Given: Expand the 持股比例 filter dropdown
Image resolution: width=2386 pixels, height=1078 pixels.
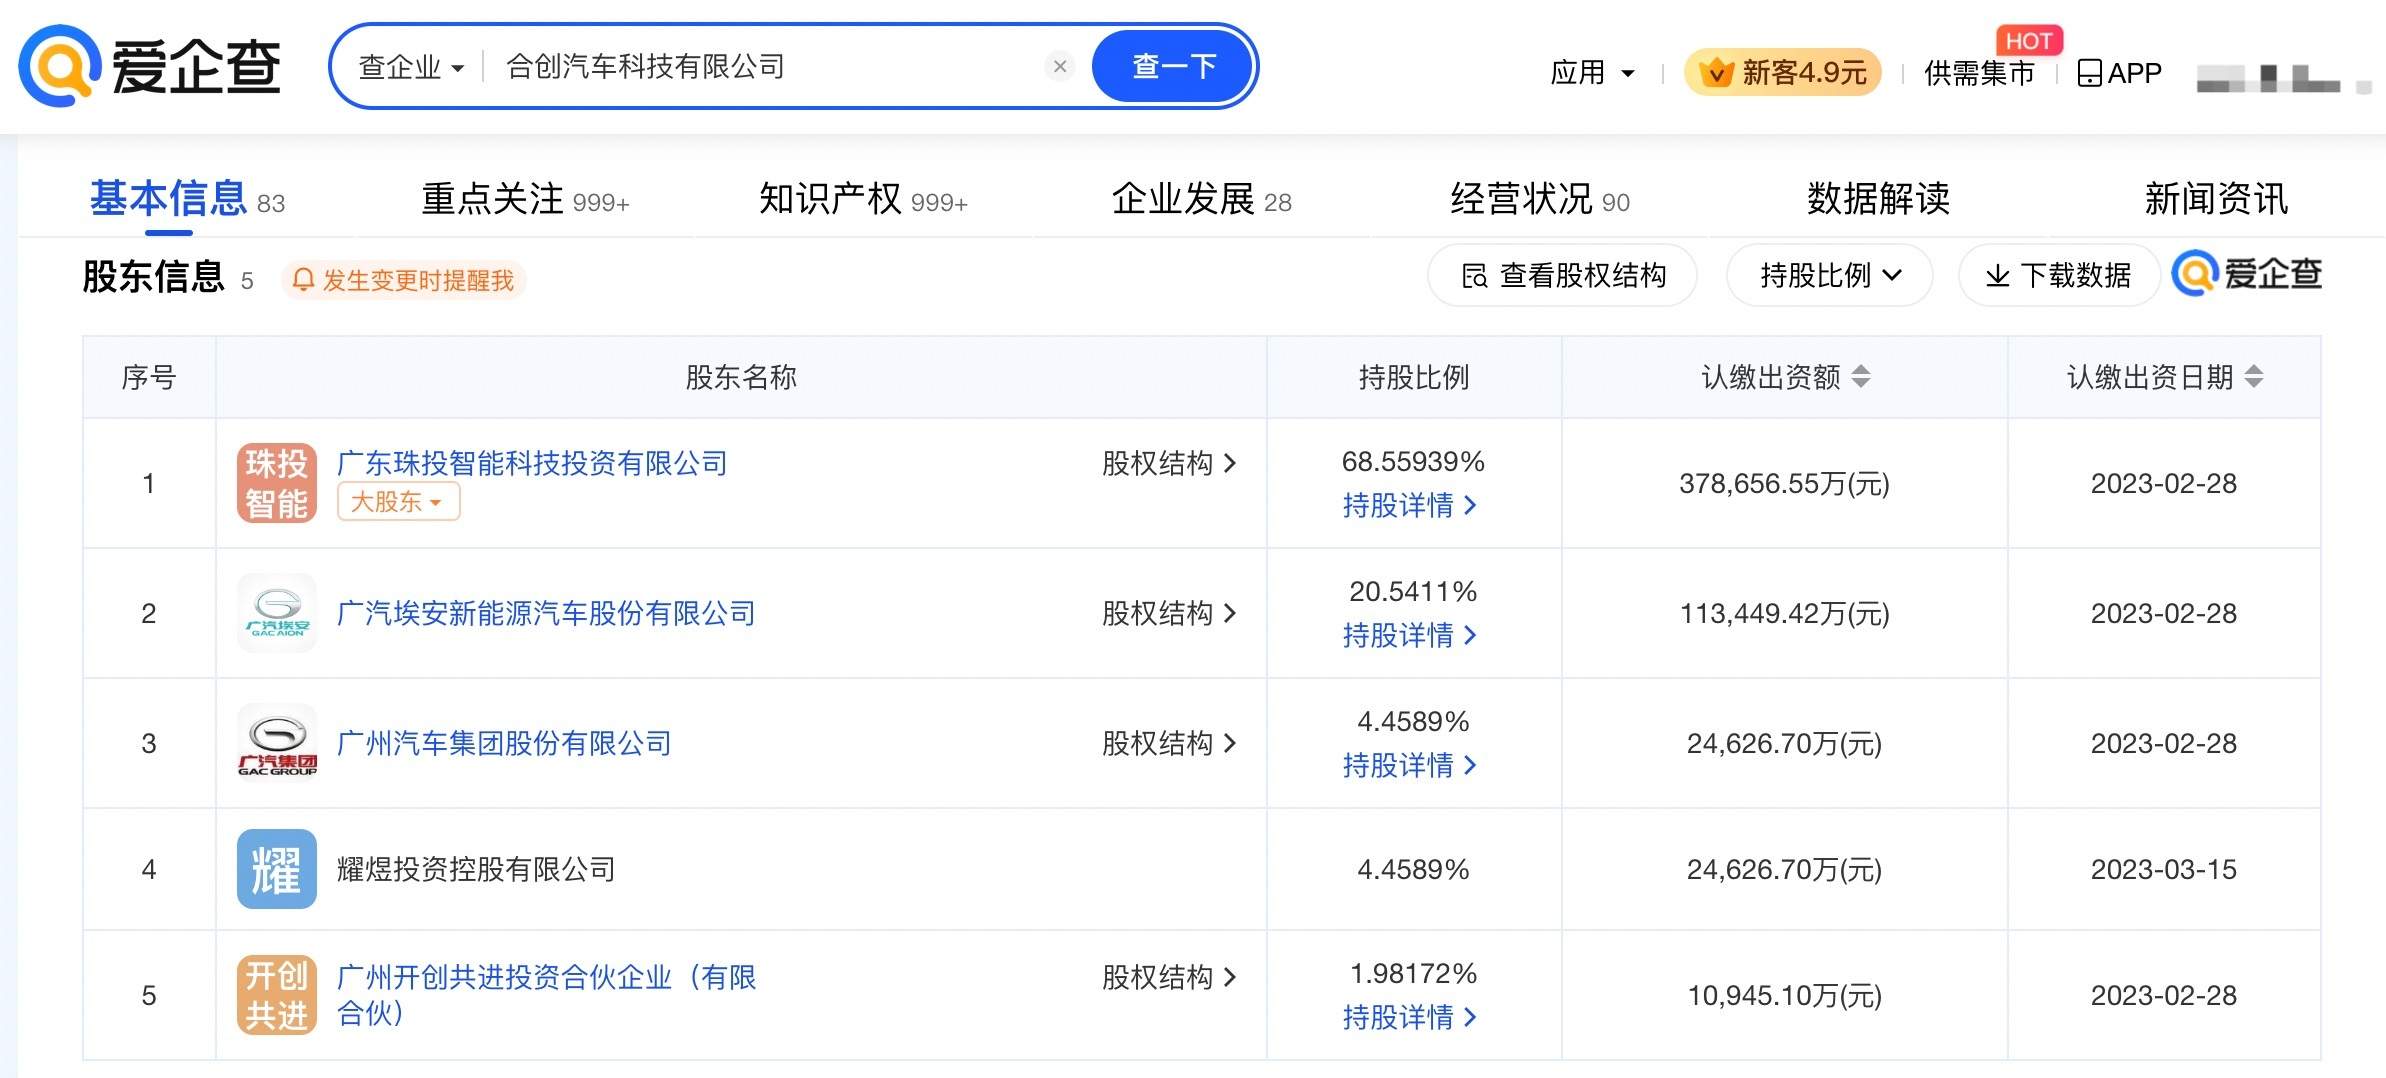Looking at the screenshot, I should tap(1829, 275).
